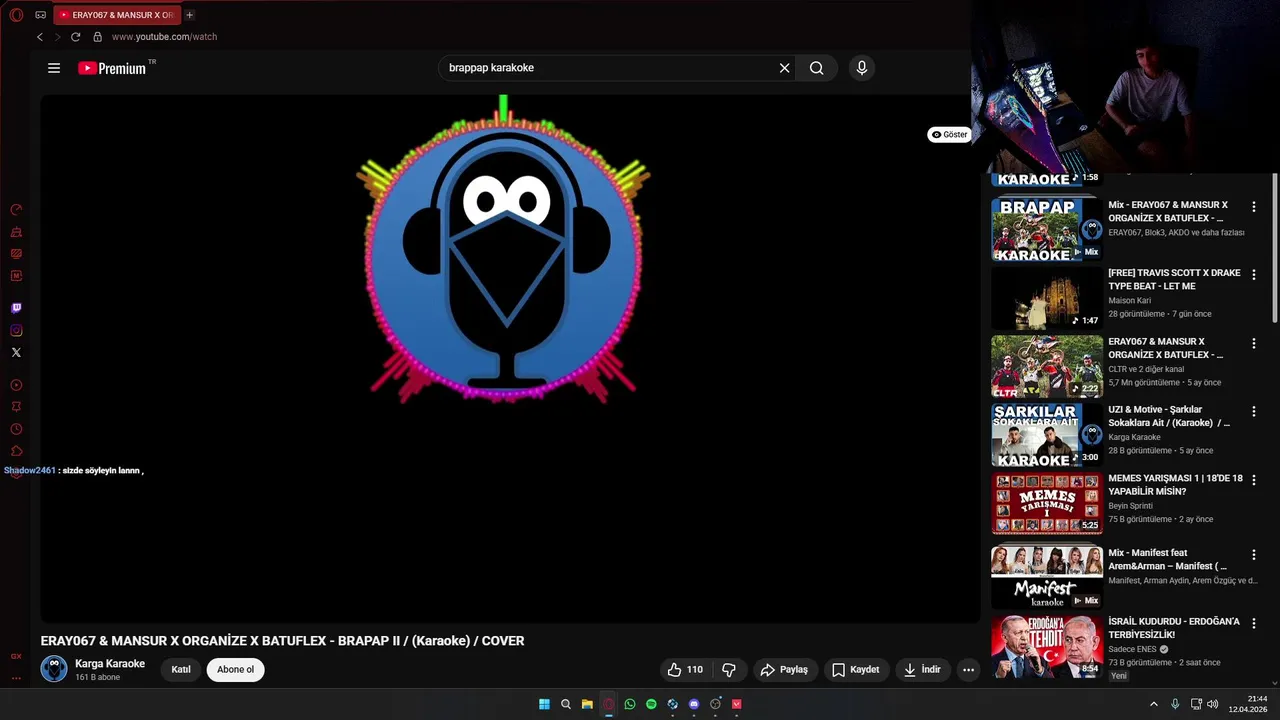Viewport: 1280px width, 720px height.
Task: Open options for MEMES YARIŞMASI video
Action: click(1254, 480)
